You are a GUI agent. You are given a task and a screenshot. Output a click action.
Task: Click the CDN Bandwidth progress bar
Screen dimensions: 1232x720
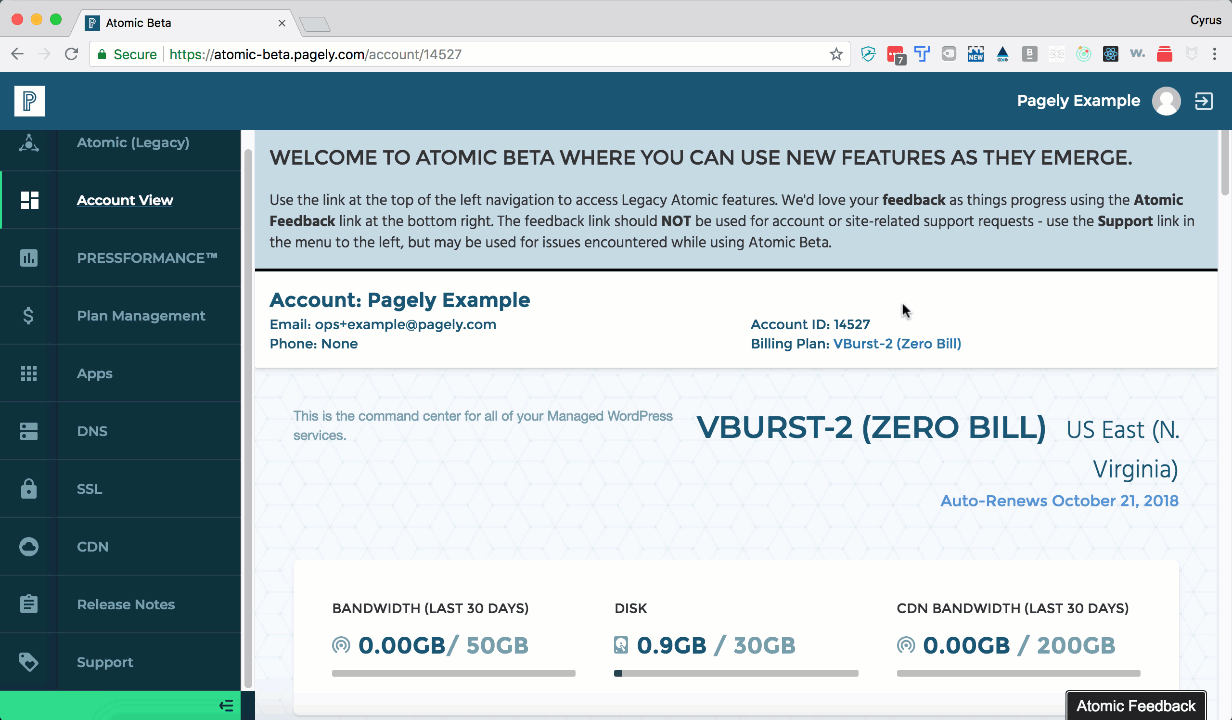pos(1018,673)
